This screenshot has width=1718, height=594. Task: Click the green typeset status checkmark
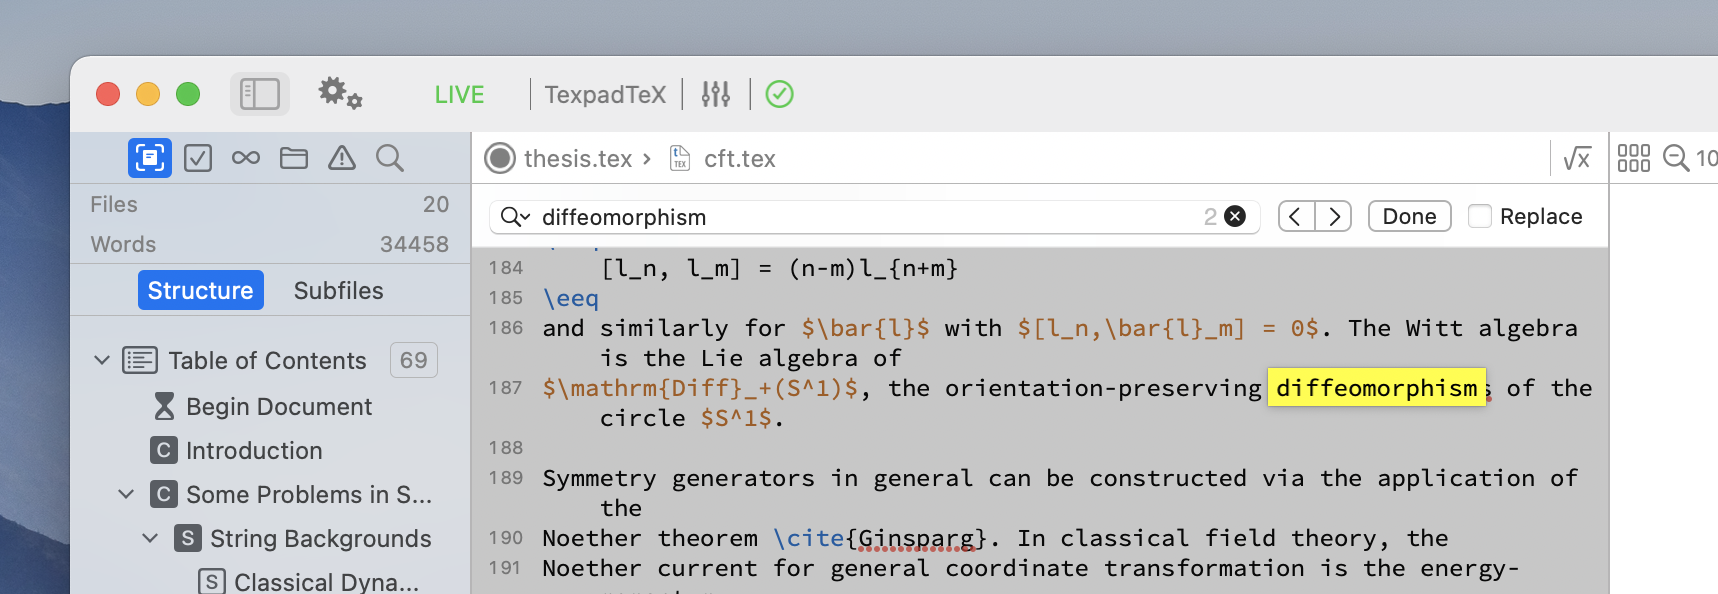pos(779,94)
